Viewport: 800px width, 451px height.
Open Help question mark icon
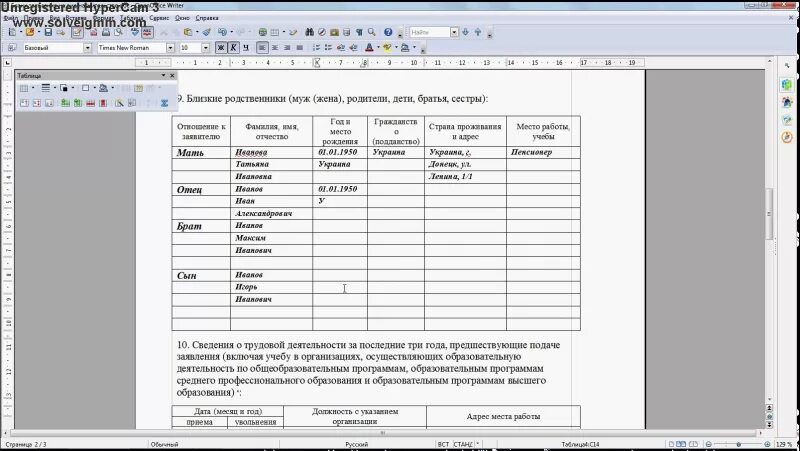coord(388,32)
